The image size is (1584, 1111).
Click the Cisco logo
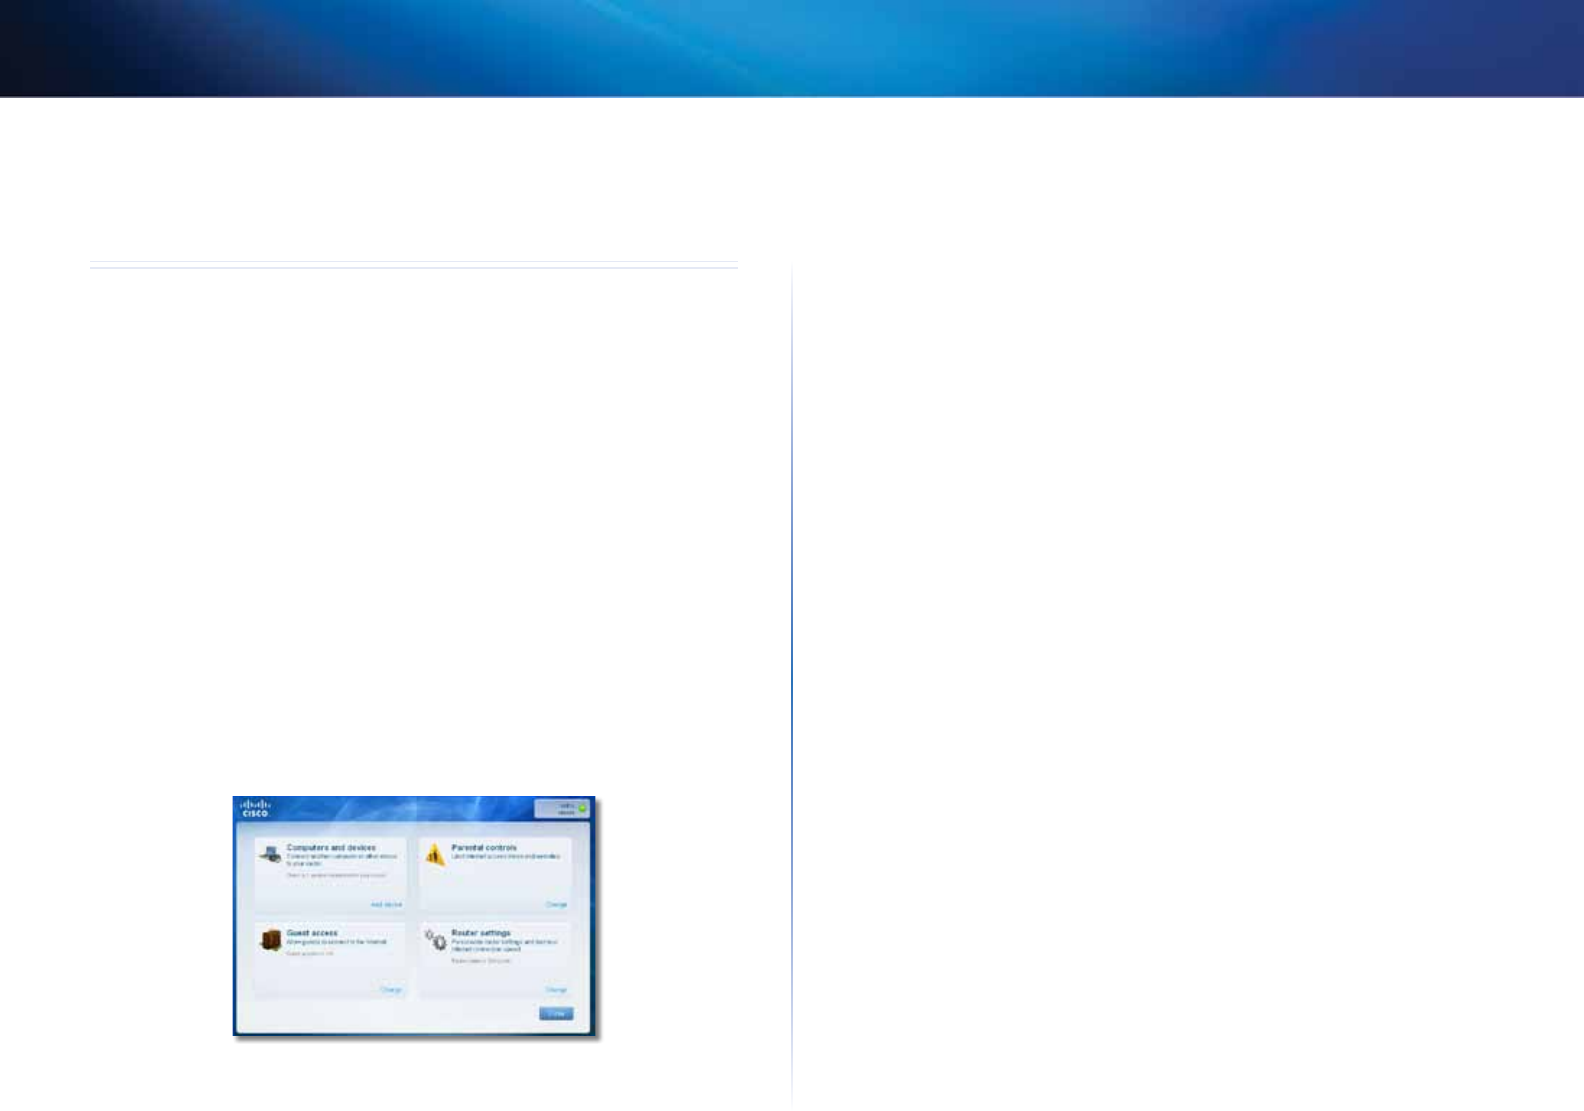[254, 808]
